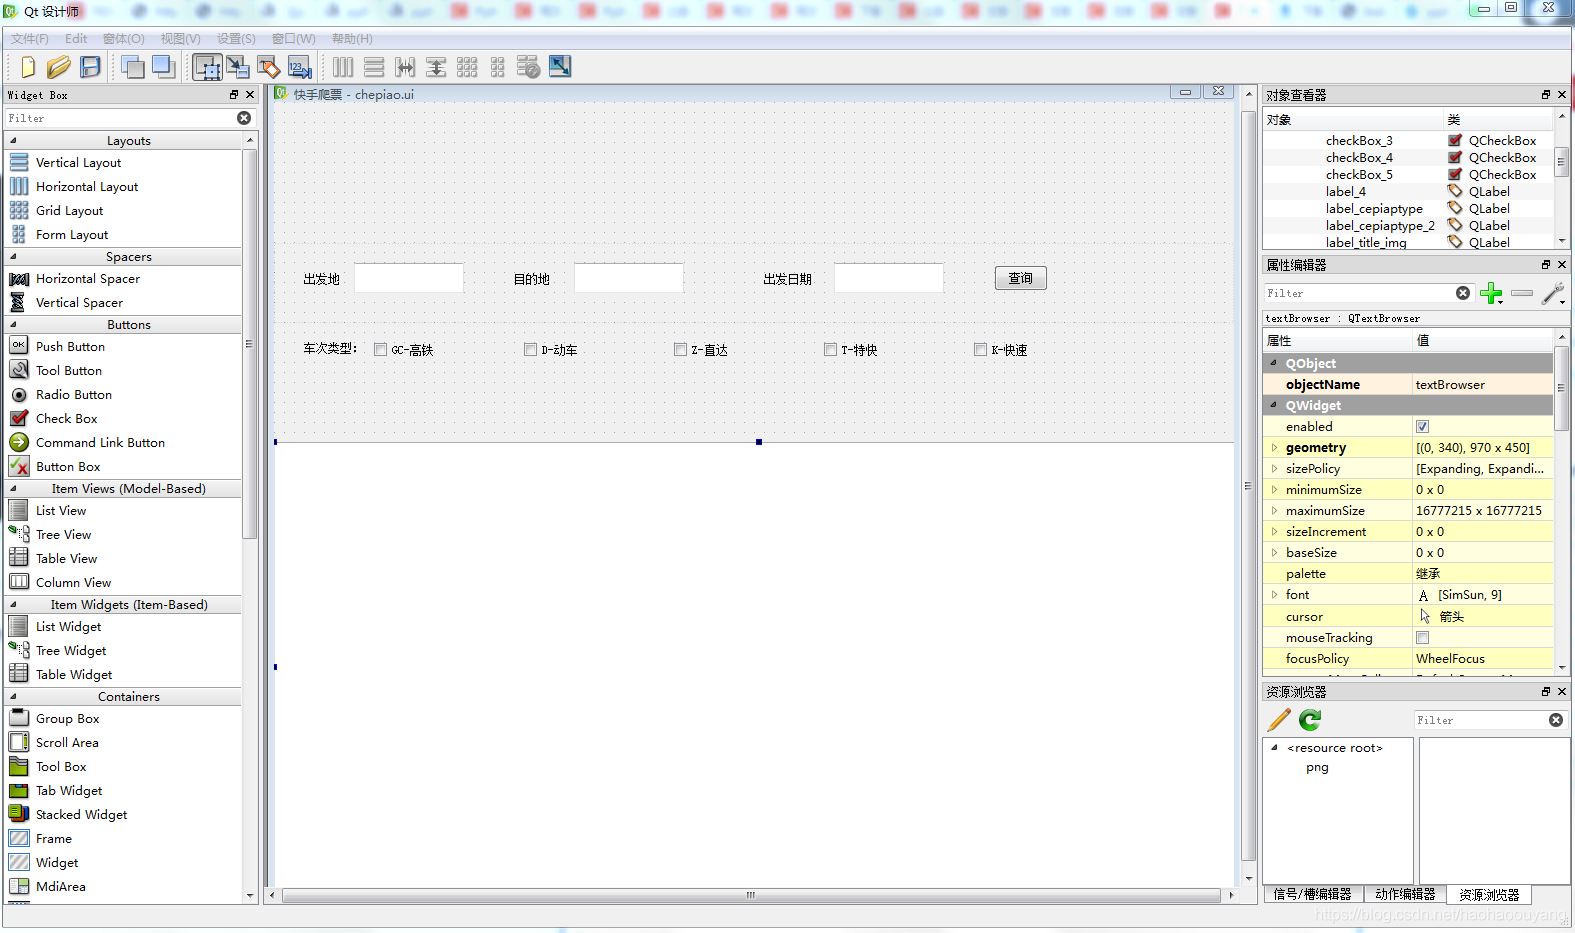Image resolution: width=1575 pixels, height=933 pixels.
Task: Select Push Button in the Widget Box
Action: coord(70,347)
